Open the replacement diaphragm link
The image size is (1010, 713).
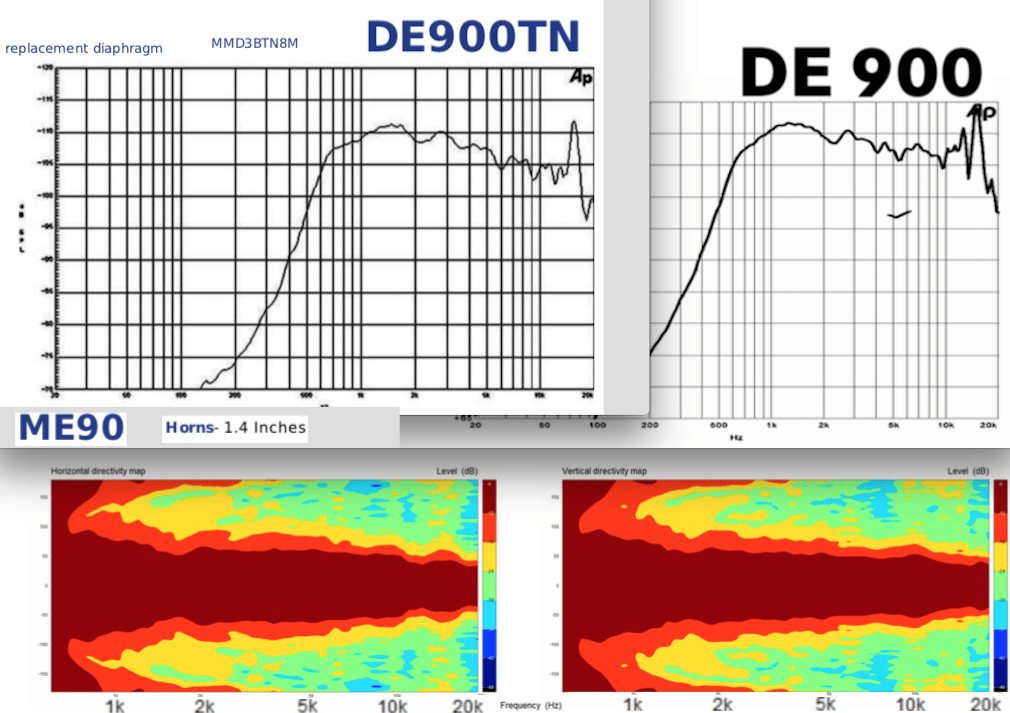[x=84, y=48]
